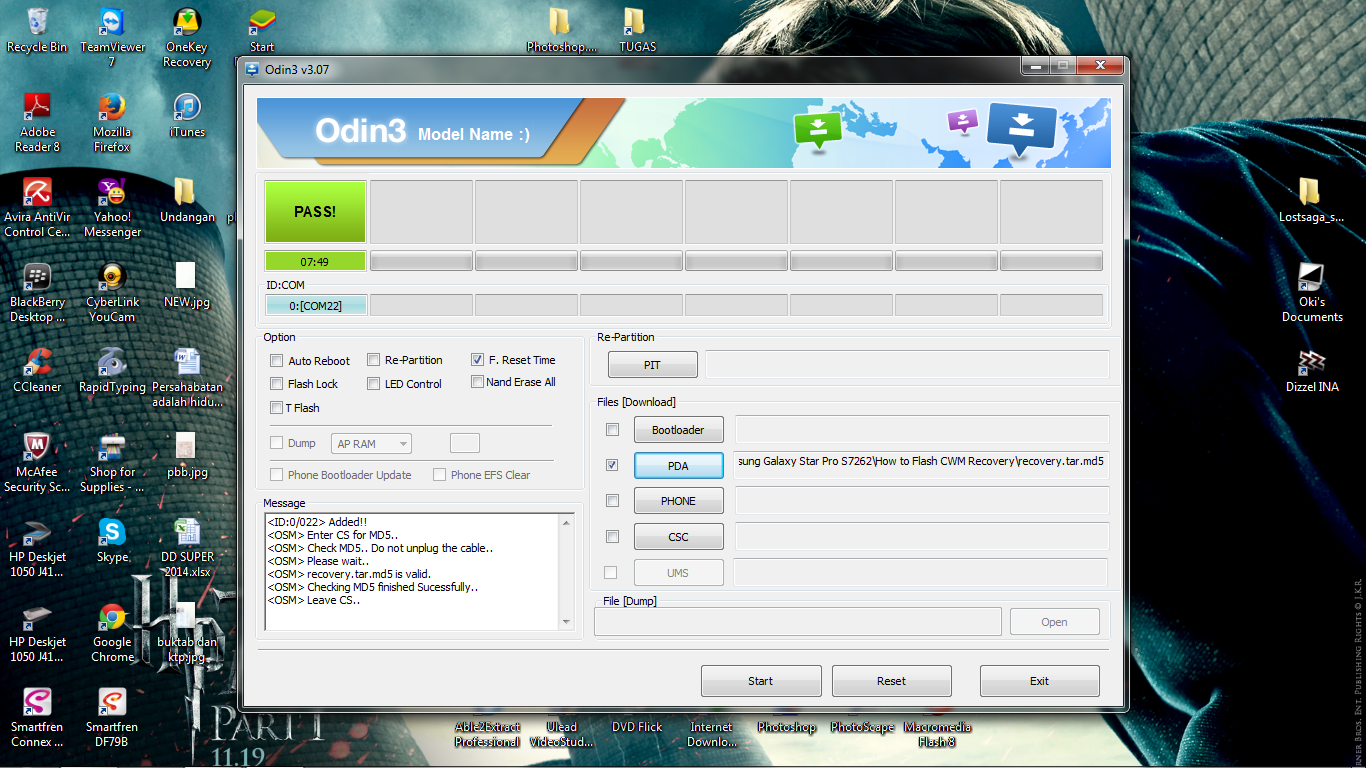This screenshot has height=768, width=1366.
Task: Toggle the LED Control checkbox
Action: (x=373, y=384)
